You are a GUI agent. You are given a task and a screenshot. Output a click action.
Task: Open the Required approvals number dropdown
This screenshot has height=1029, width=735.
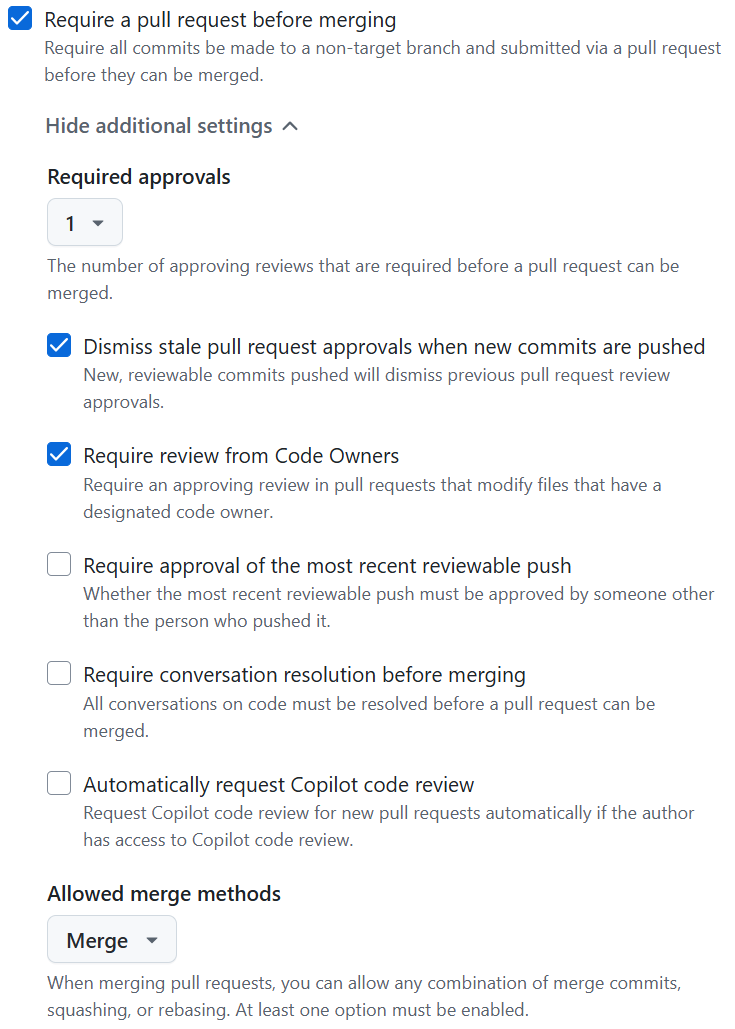(84, 223)
